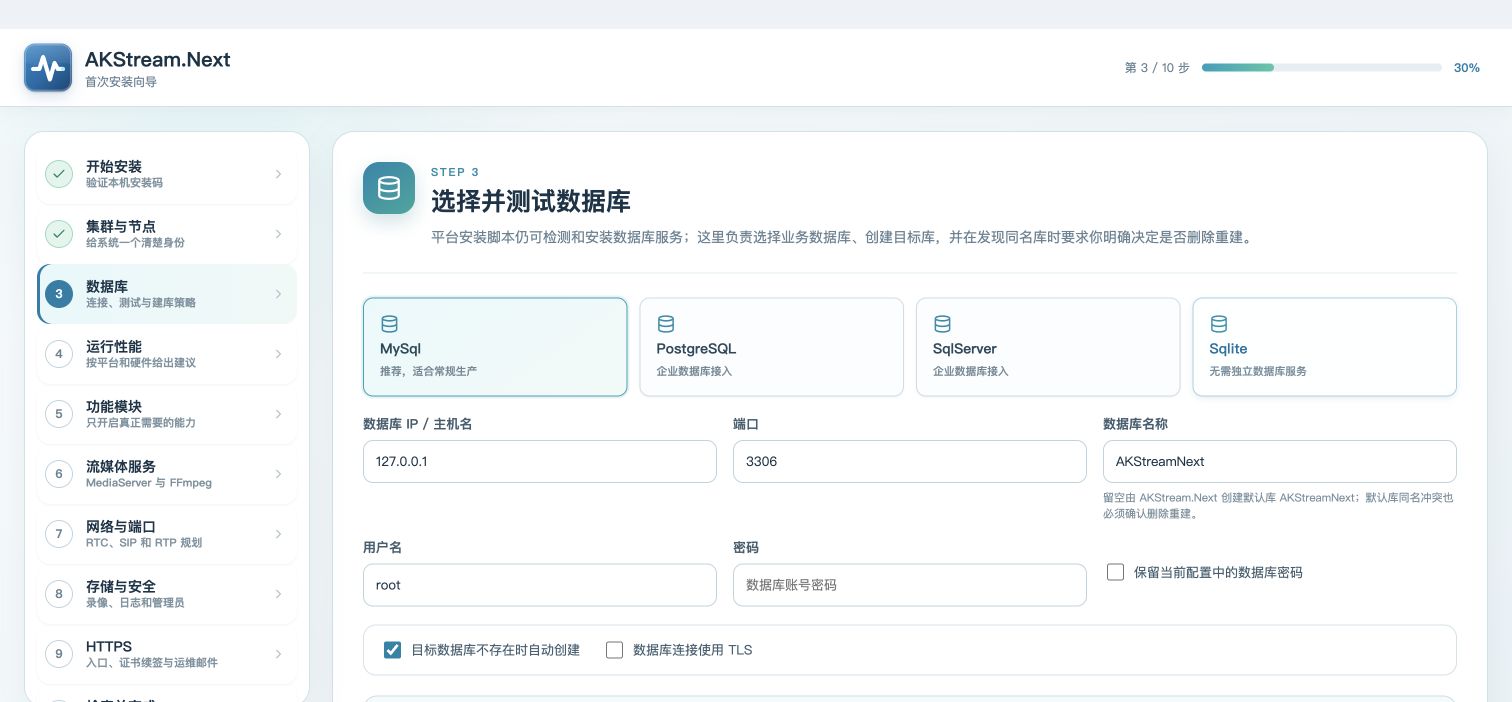Click the AKStream.Next pulse logo icon

[48, 67]
